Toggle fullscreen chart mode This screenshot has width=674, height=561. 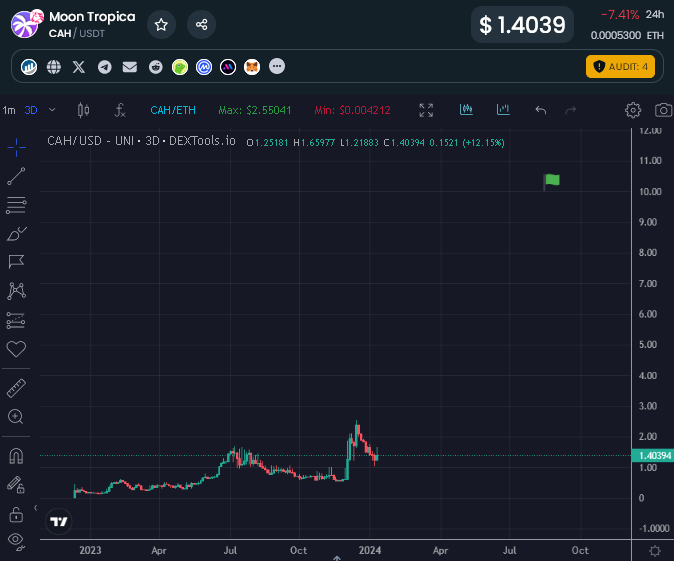pos(426,110)
